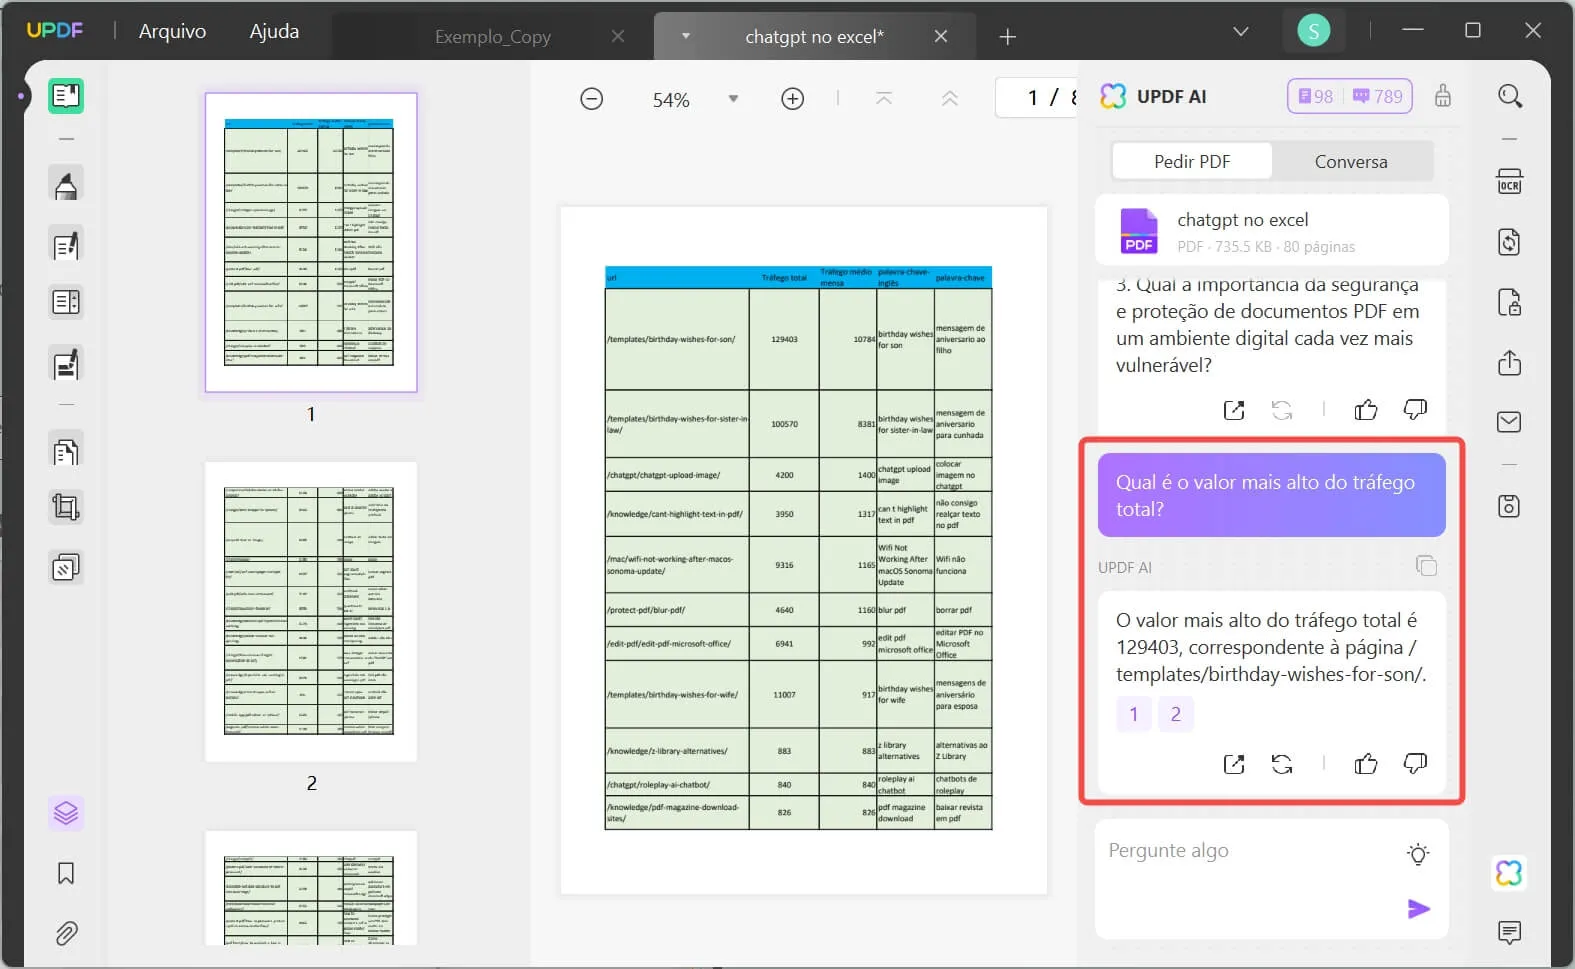Select the purple question bubble about tráfego total

coord(1272,495)
